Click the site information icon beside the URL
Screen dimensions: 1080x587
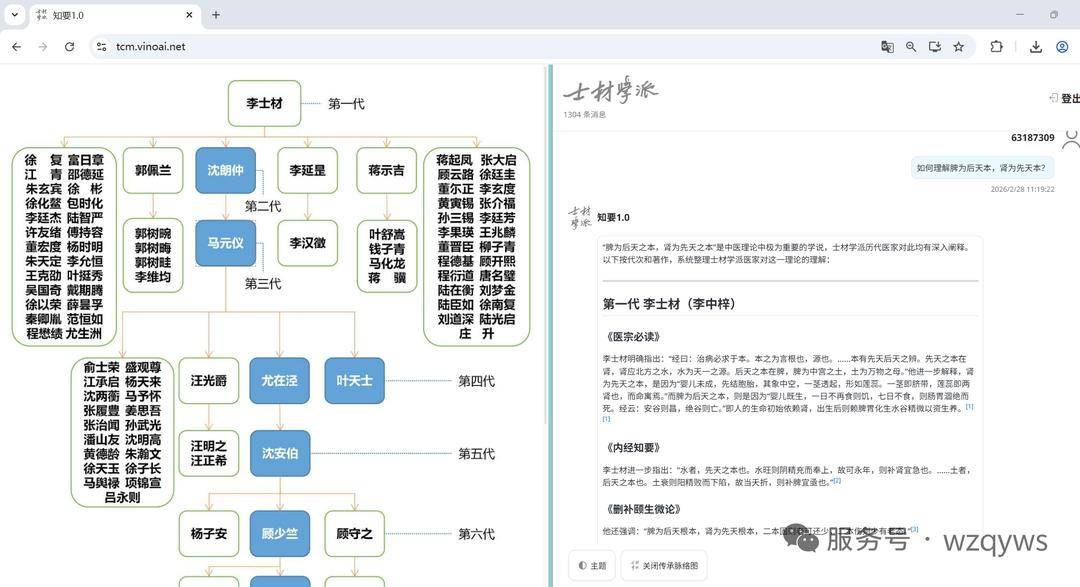[x=100, y=47]
